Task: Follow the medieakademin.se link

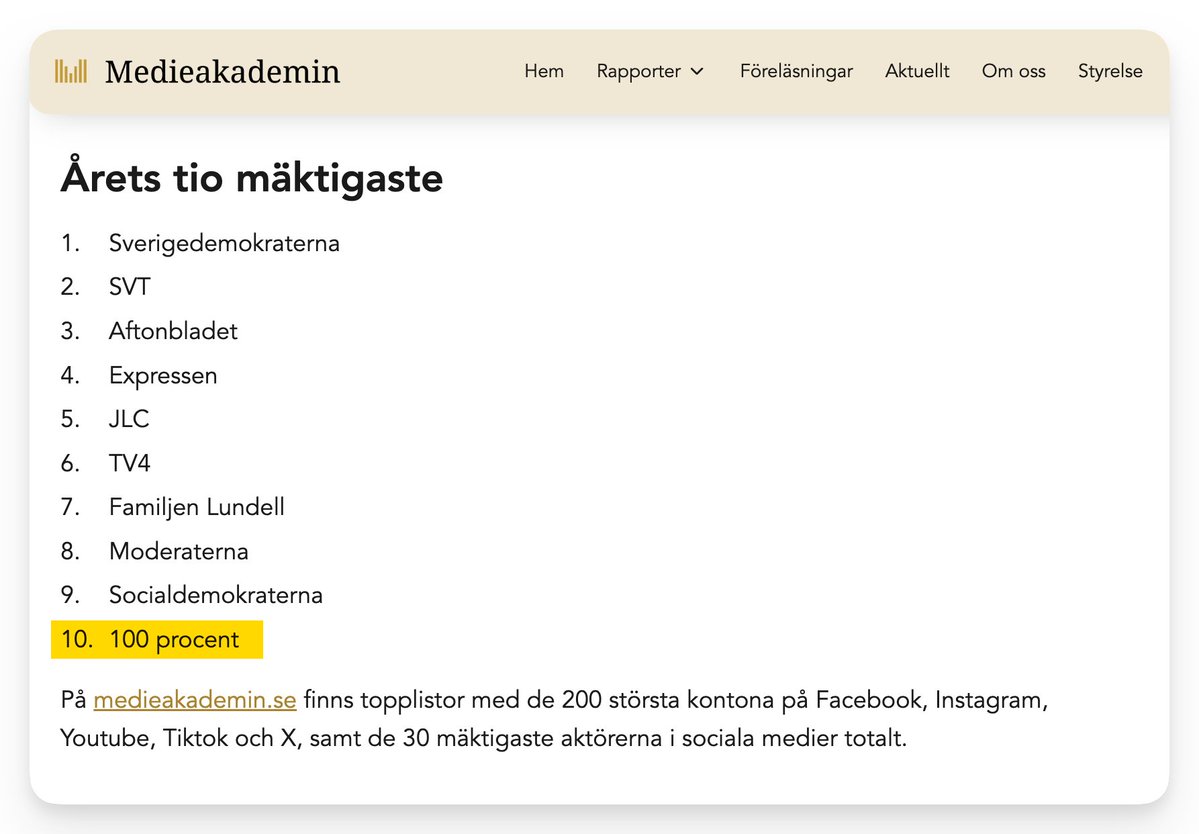Action: pos(195,699)
